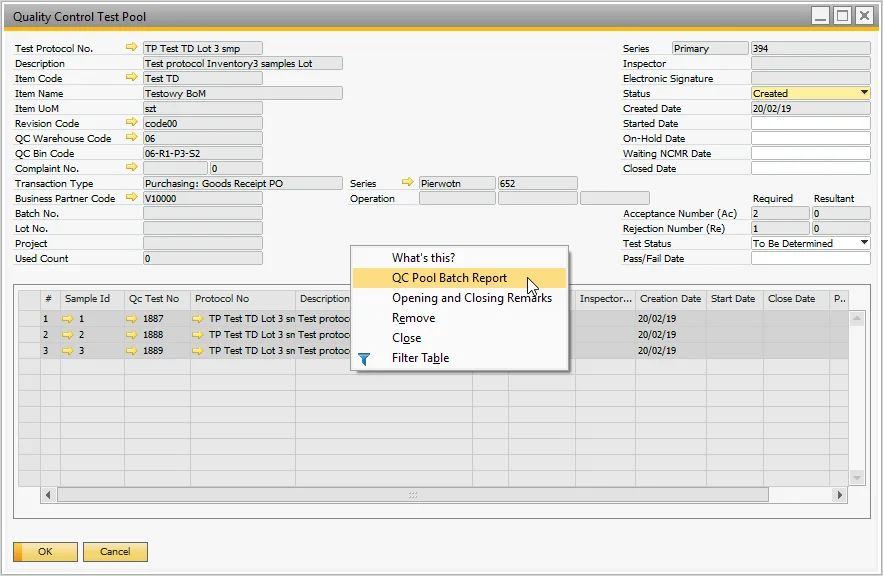Screen dimensions: 883x576
Task: Click table horizontal scrollbar right arrow
Action: (840, 495)
